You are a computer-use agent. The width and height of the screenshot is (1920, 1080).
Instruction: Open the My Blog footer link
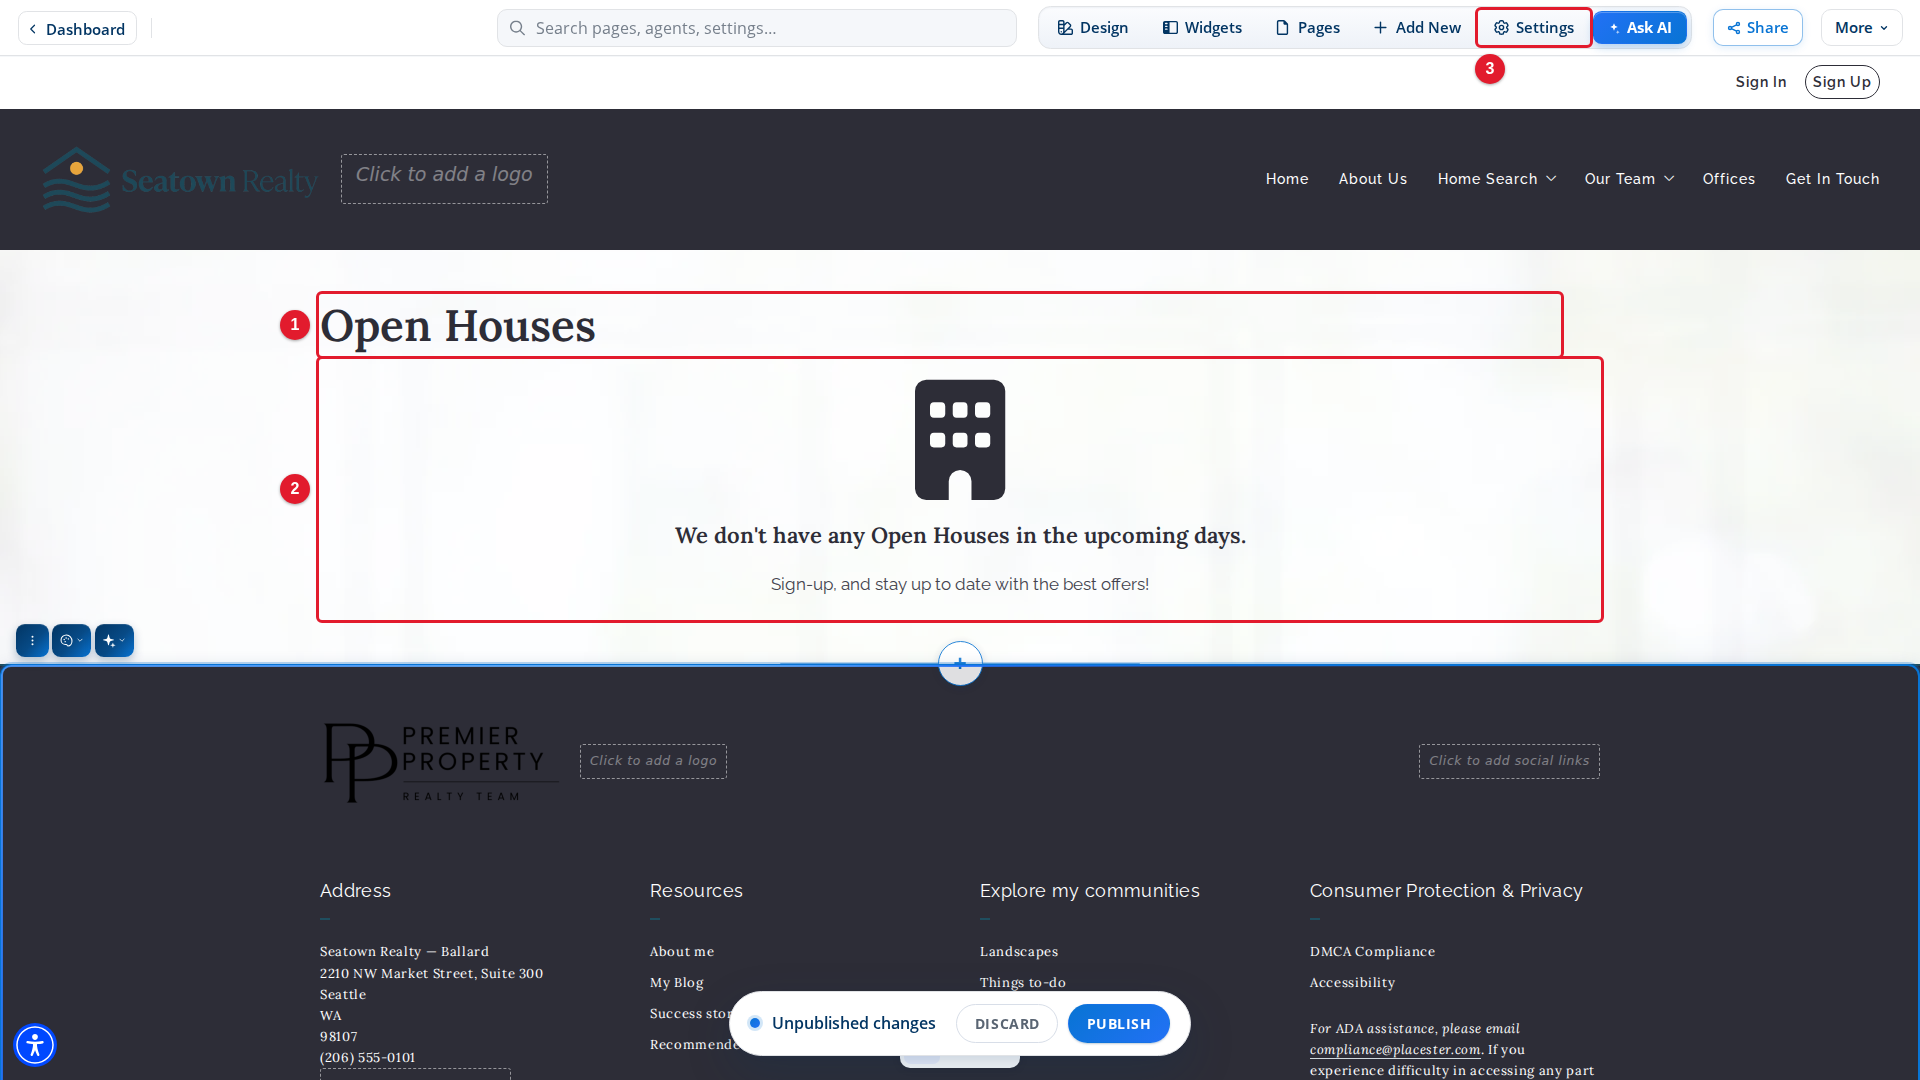(677, 983)
